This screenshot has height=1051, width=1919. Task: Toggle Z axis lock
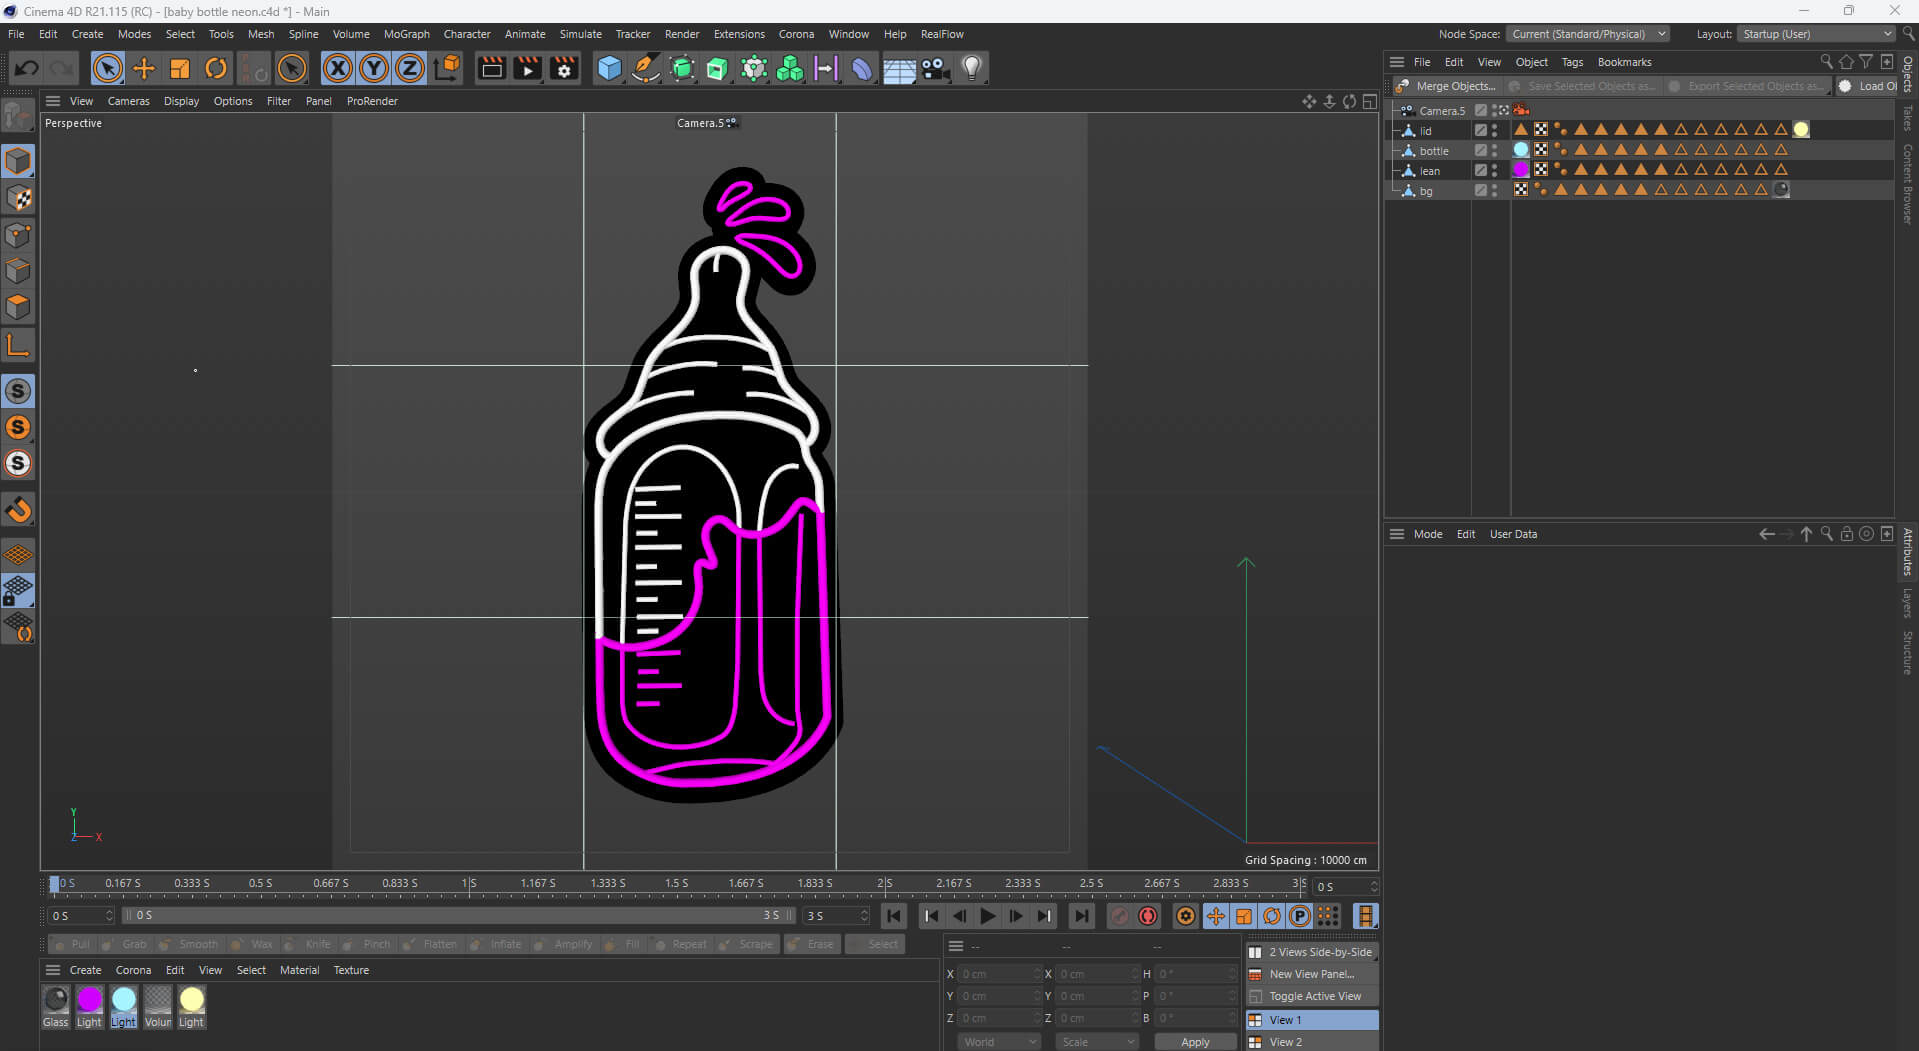(x=410, y=68)
